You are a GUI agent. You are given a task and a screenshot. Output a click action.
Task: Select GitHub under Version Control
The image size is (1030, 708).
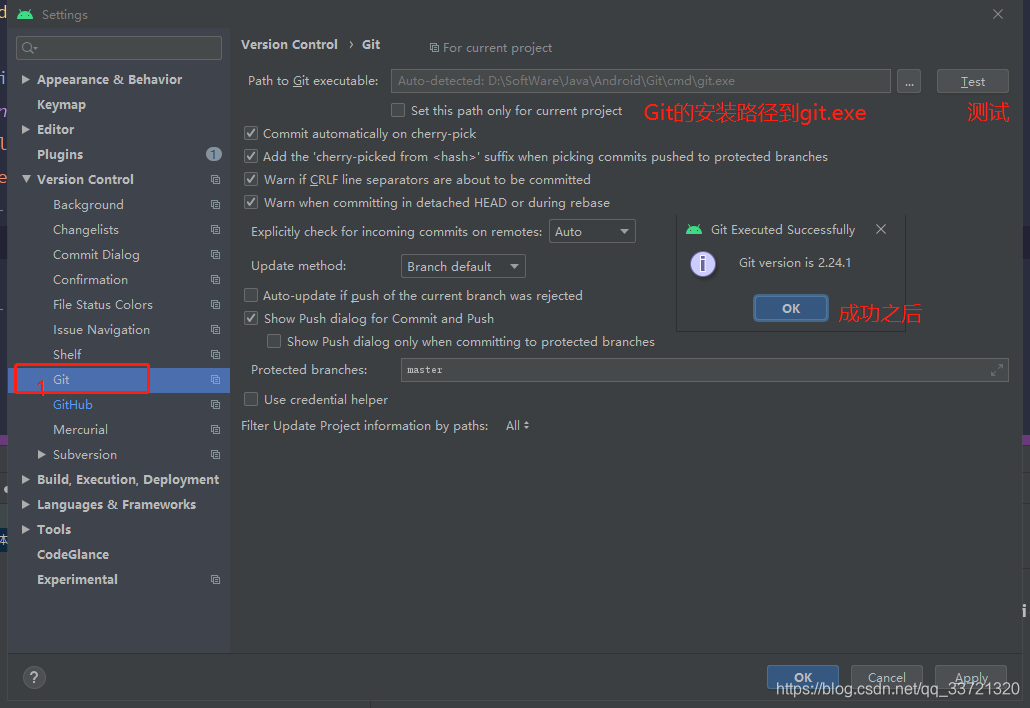pos(72,405)
